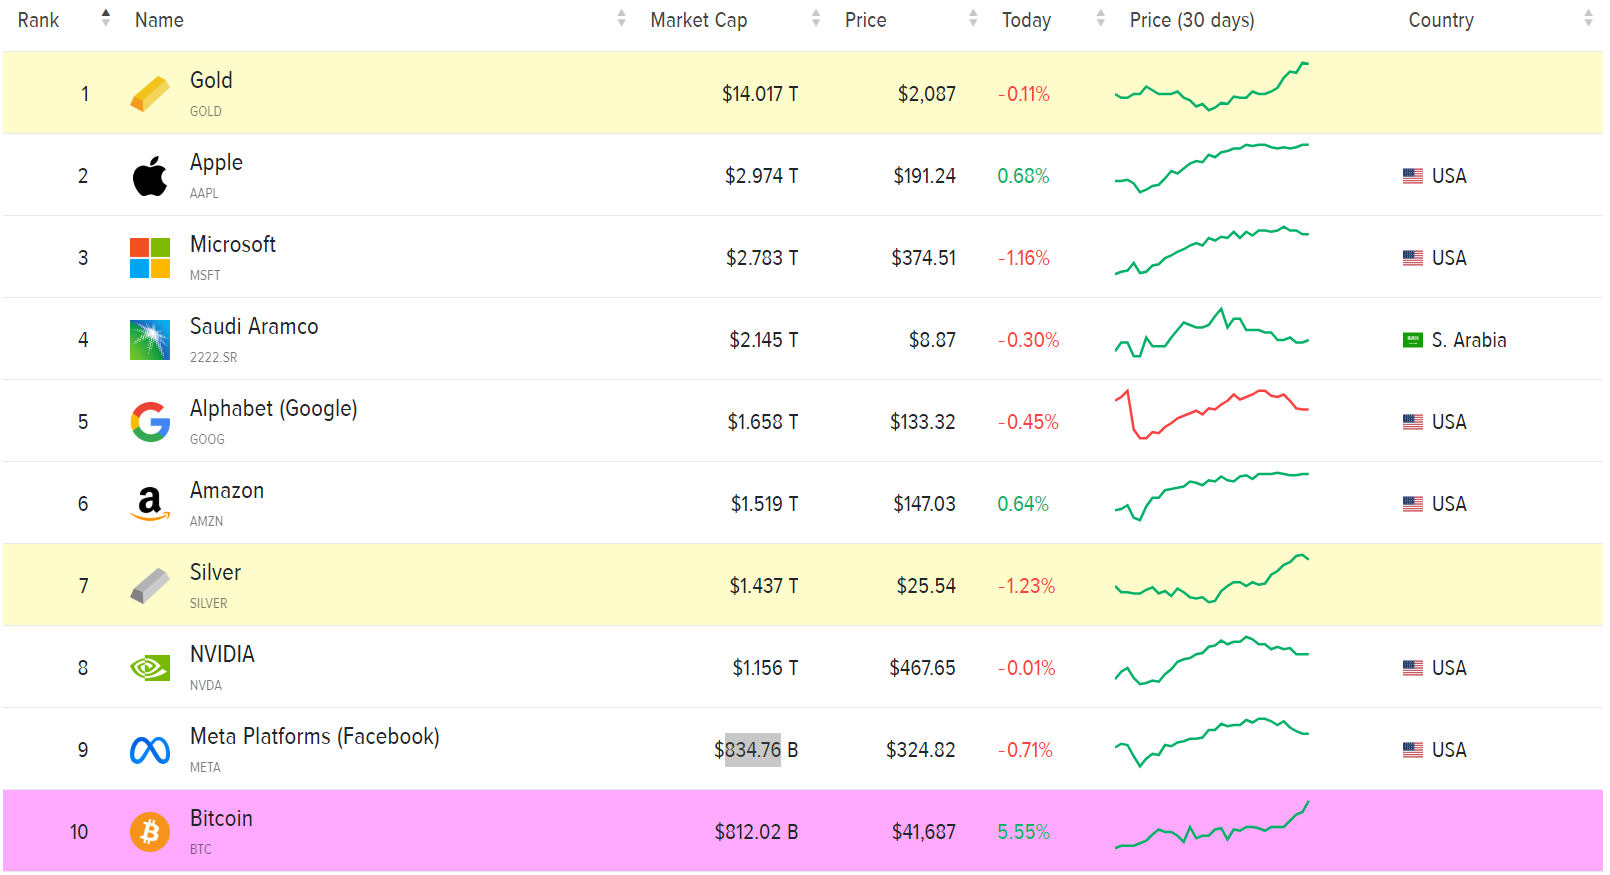Click the Apple logo icon
Screen dimensions: 1610x875
pos(150,176)
